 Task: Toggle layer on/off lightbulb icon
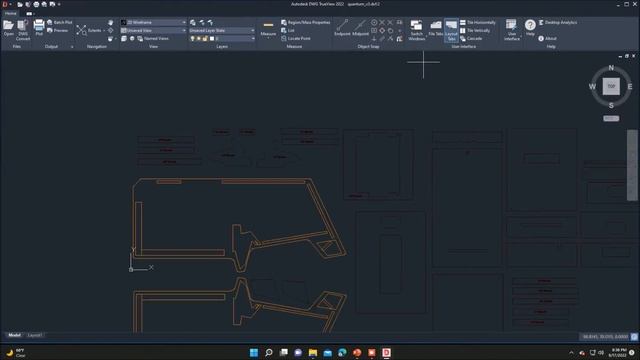tap(192, 38)
